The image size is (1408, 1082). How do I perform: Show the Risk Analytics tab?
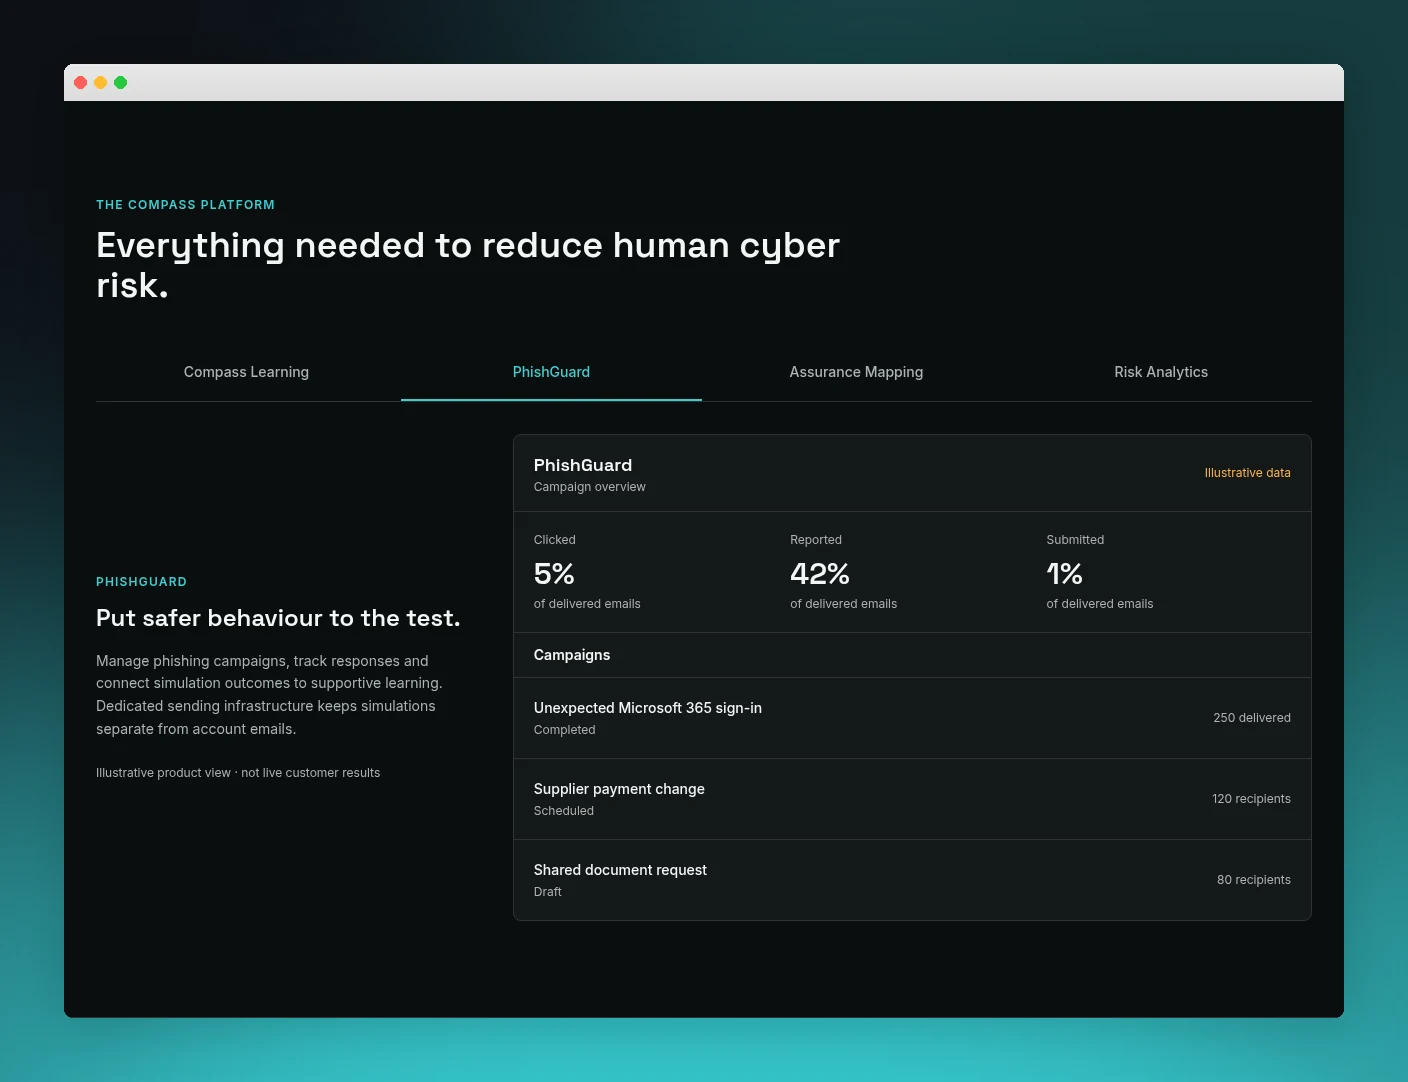tap(1161, 372)
